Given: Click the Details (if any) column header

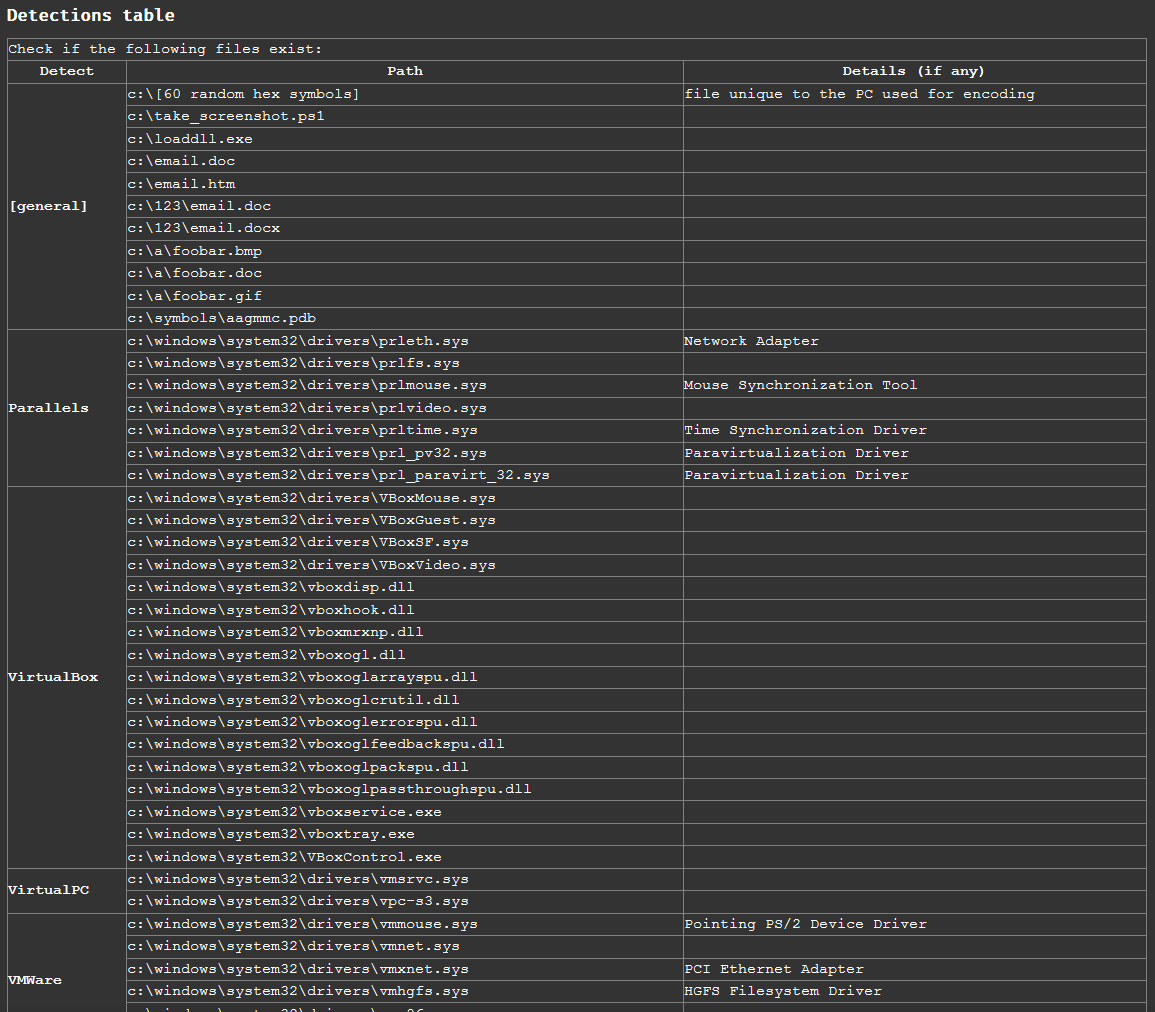Looking at the screenshot, I should point(913,71).
